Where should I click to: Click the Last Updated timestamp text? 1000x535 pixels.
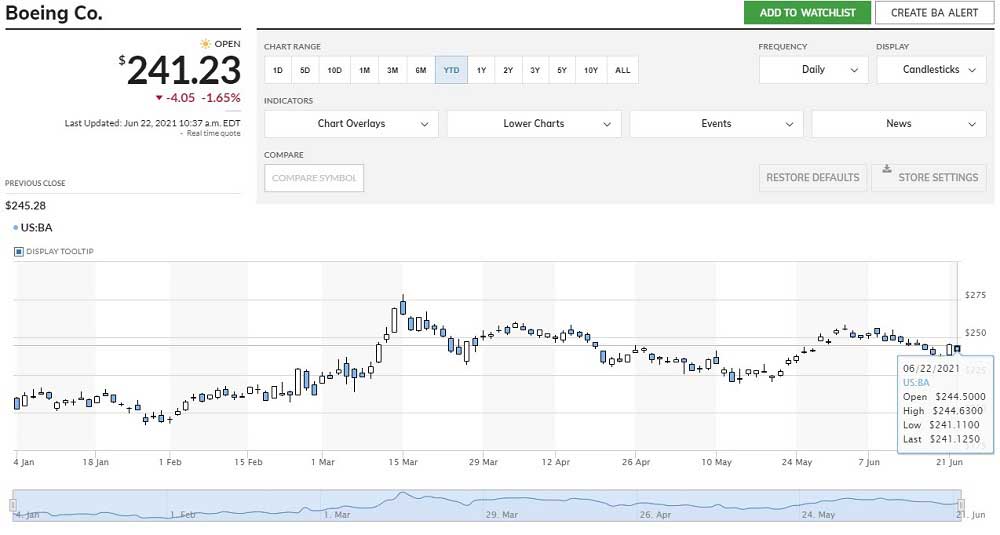pyautogui.click(x=152, y=123)
